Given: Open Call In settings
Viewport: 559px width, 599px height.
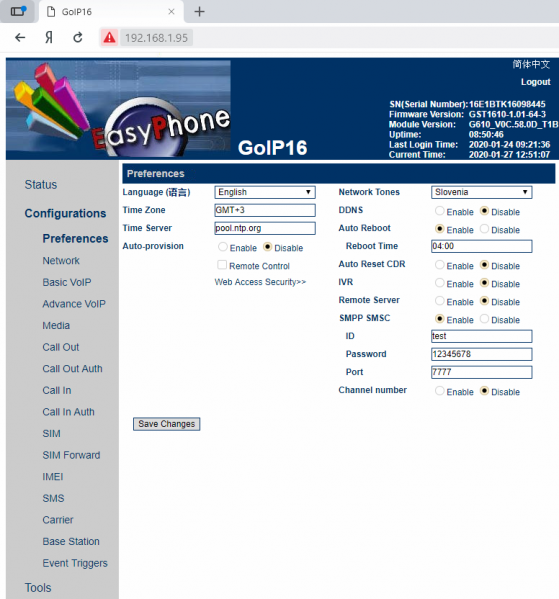Looking at the screenshot, I should 57,390.
